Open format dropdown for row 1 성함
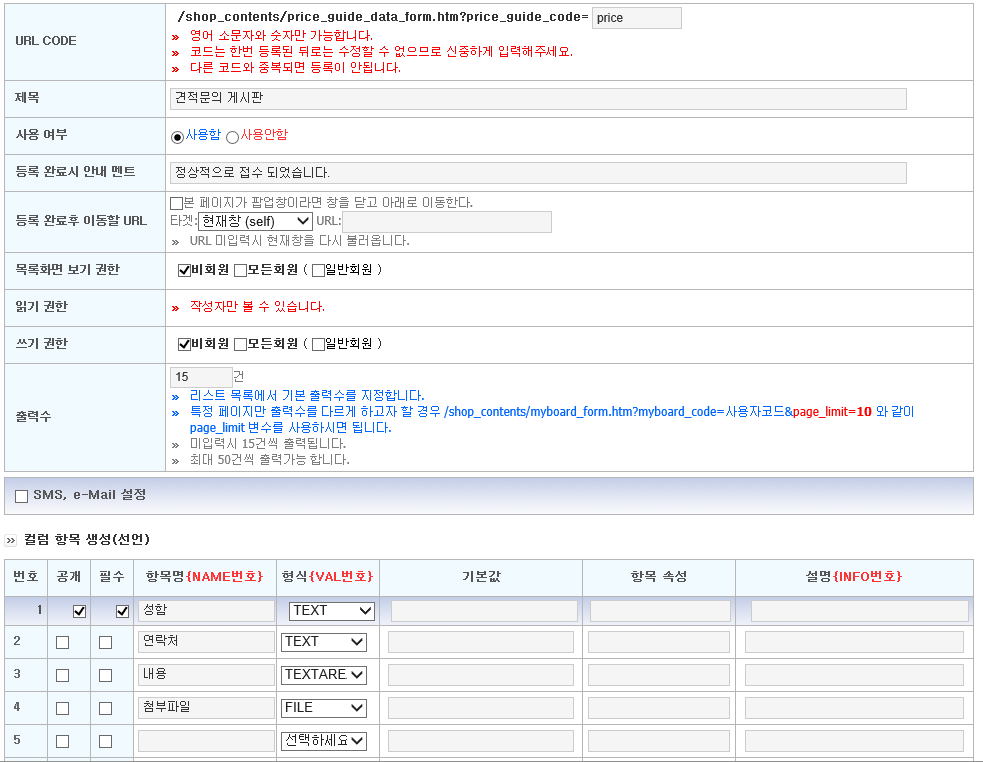Viewport: 983px width, 762px height. 332,611
